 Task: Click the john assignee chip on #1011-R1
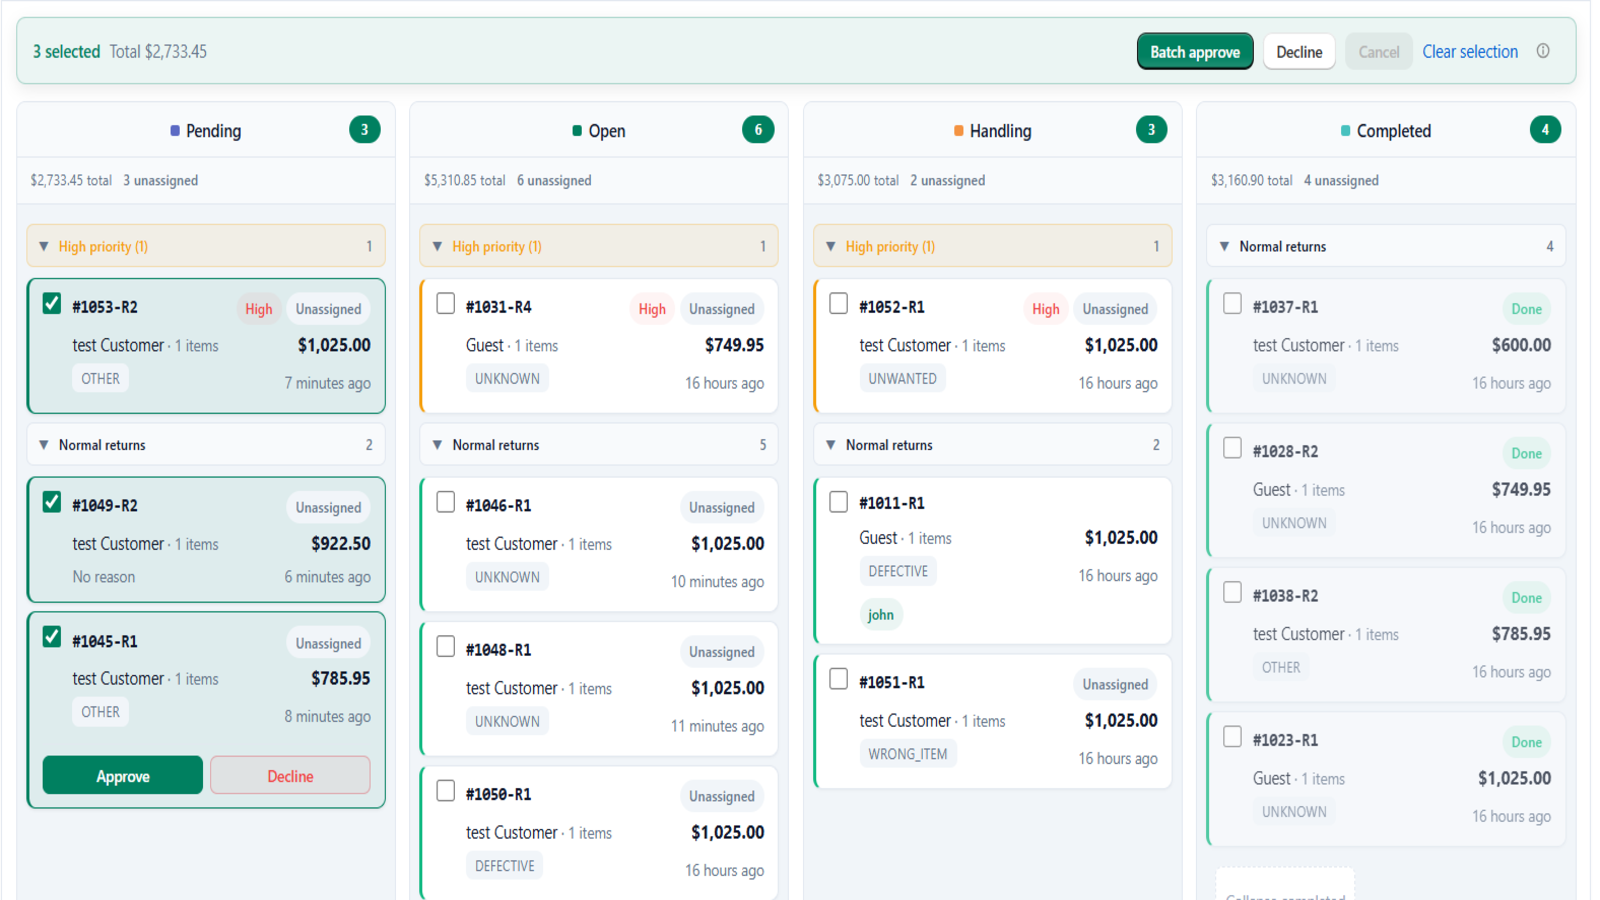click(x=881, y=615)
